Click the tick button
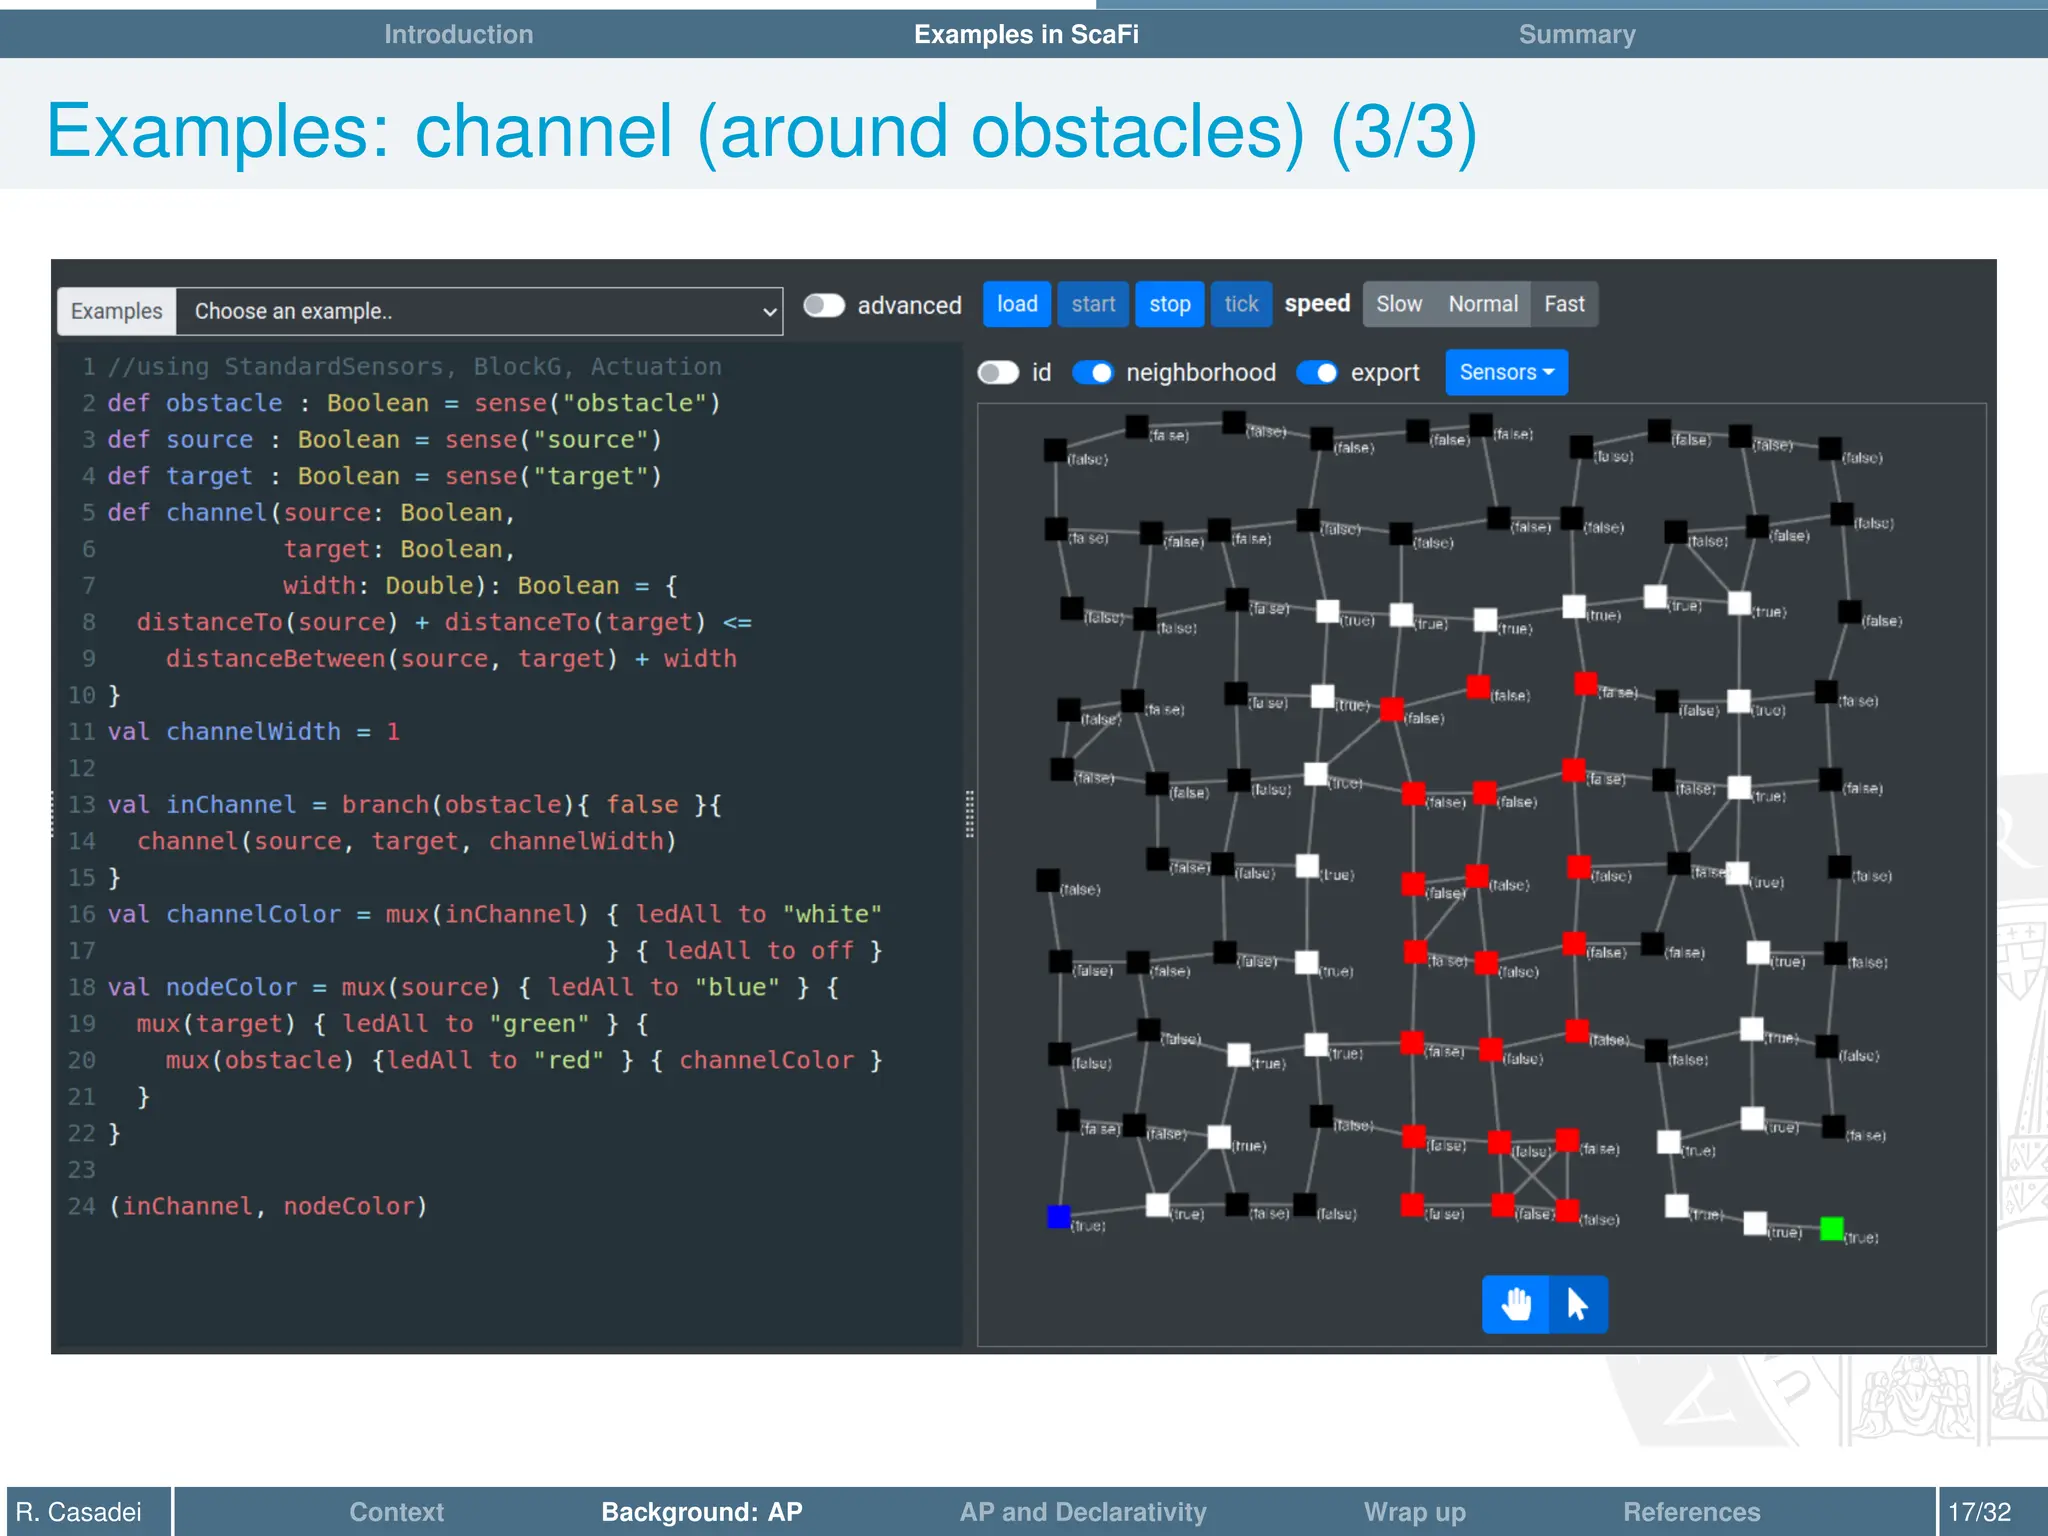 pos(1241,304)
